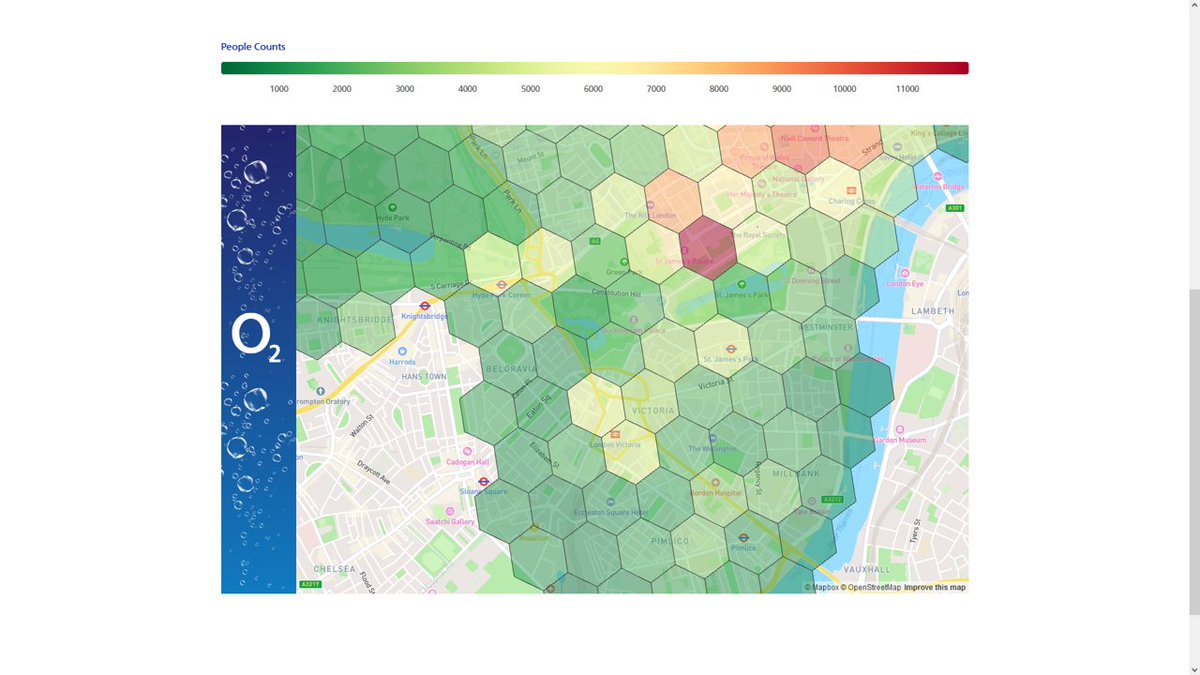Click the Hyde Park tree icon

391,207
